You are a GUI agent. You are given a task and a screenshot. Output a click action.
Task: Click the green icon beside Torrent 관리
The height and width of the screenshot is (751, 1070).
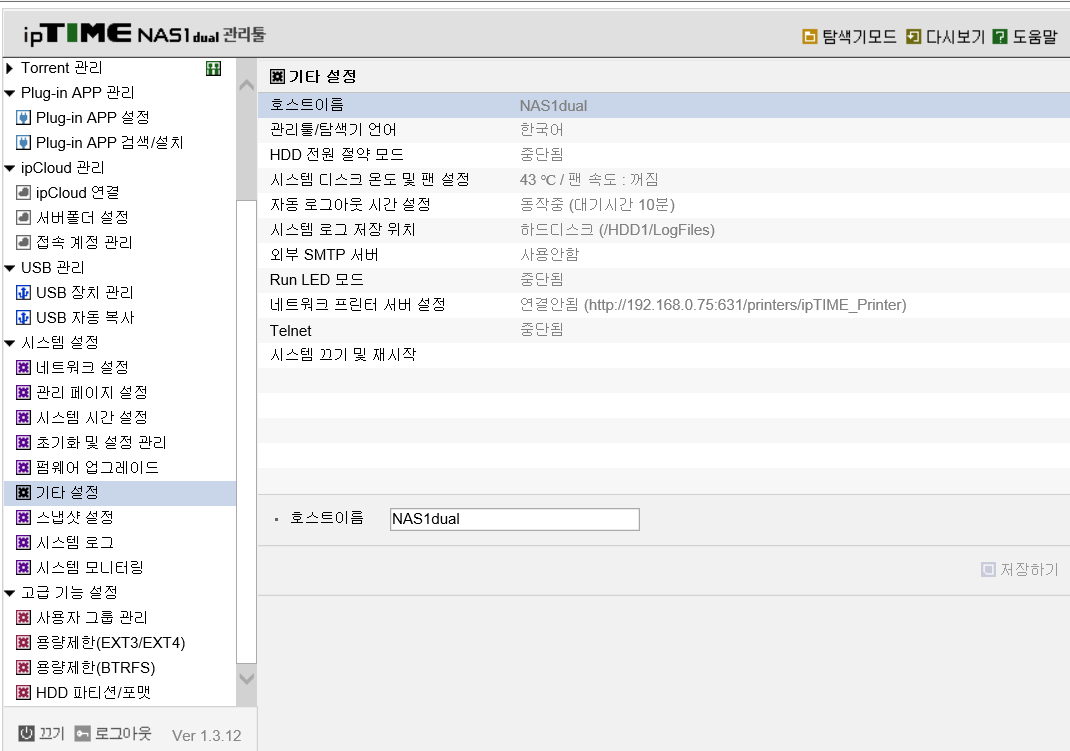tap(214, 68)
